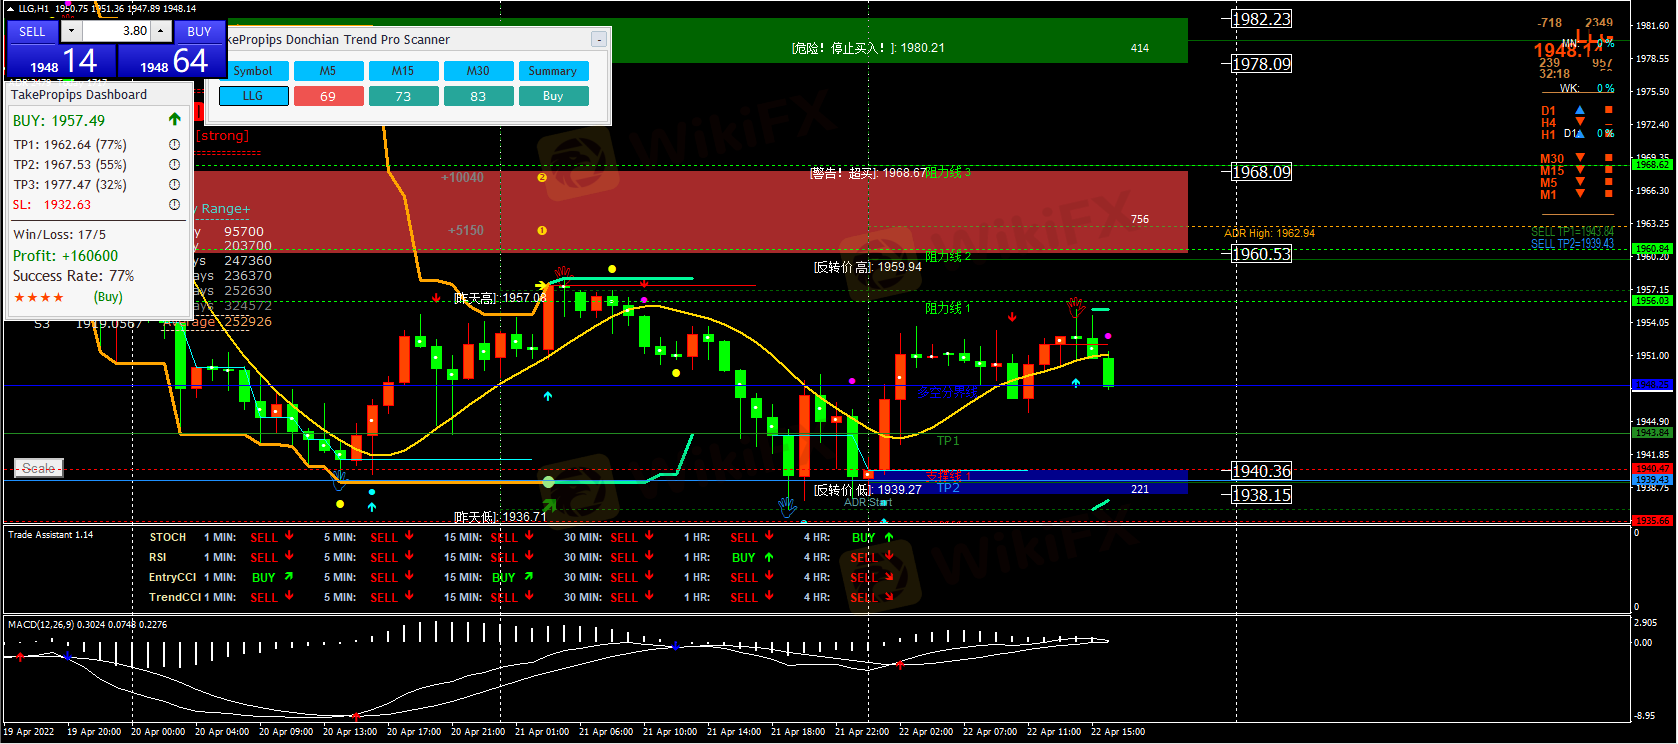Click the 3.80 lot volume field
Screen dimensions: 1678x744
[115, 31]
